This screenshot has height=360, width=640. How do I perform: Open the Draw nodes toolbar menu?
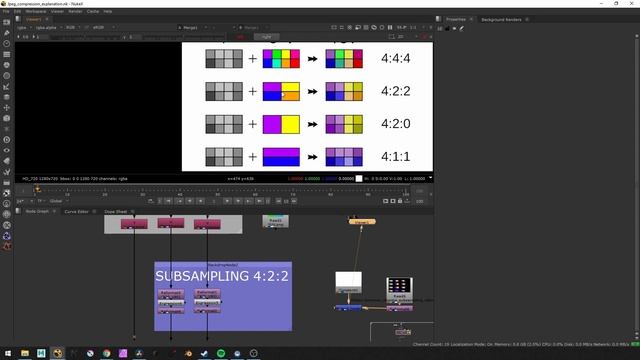(7, 33)
